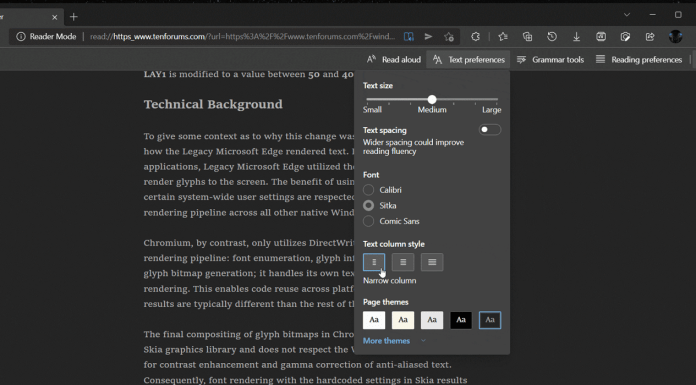Screen dimensions: 696x385
Task: Open Reading preferences
Action: point(639,60)
